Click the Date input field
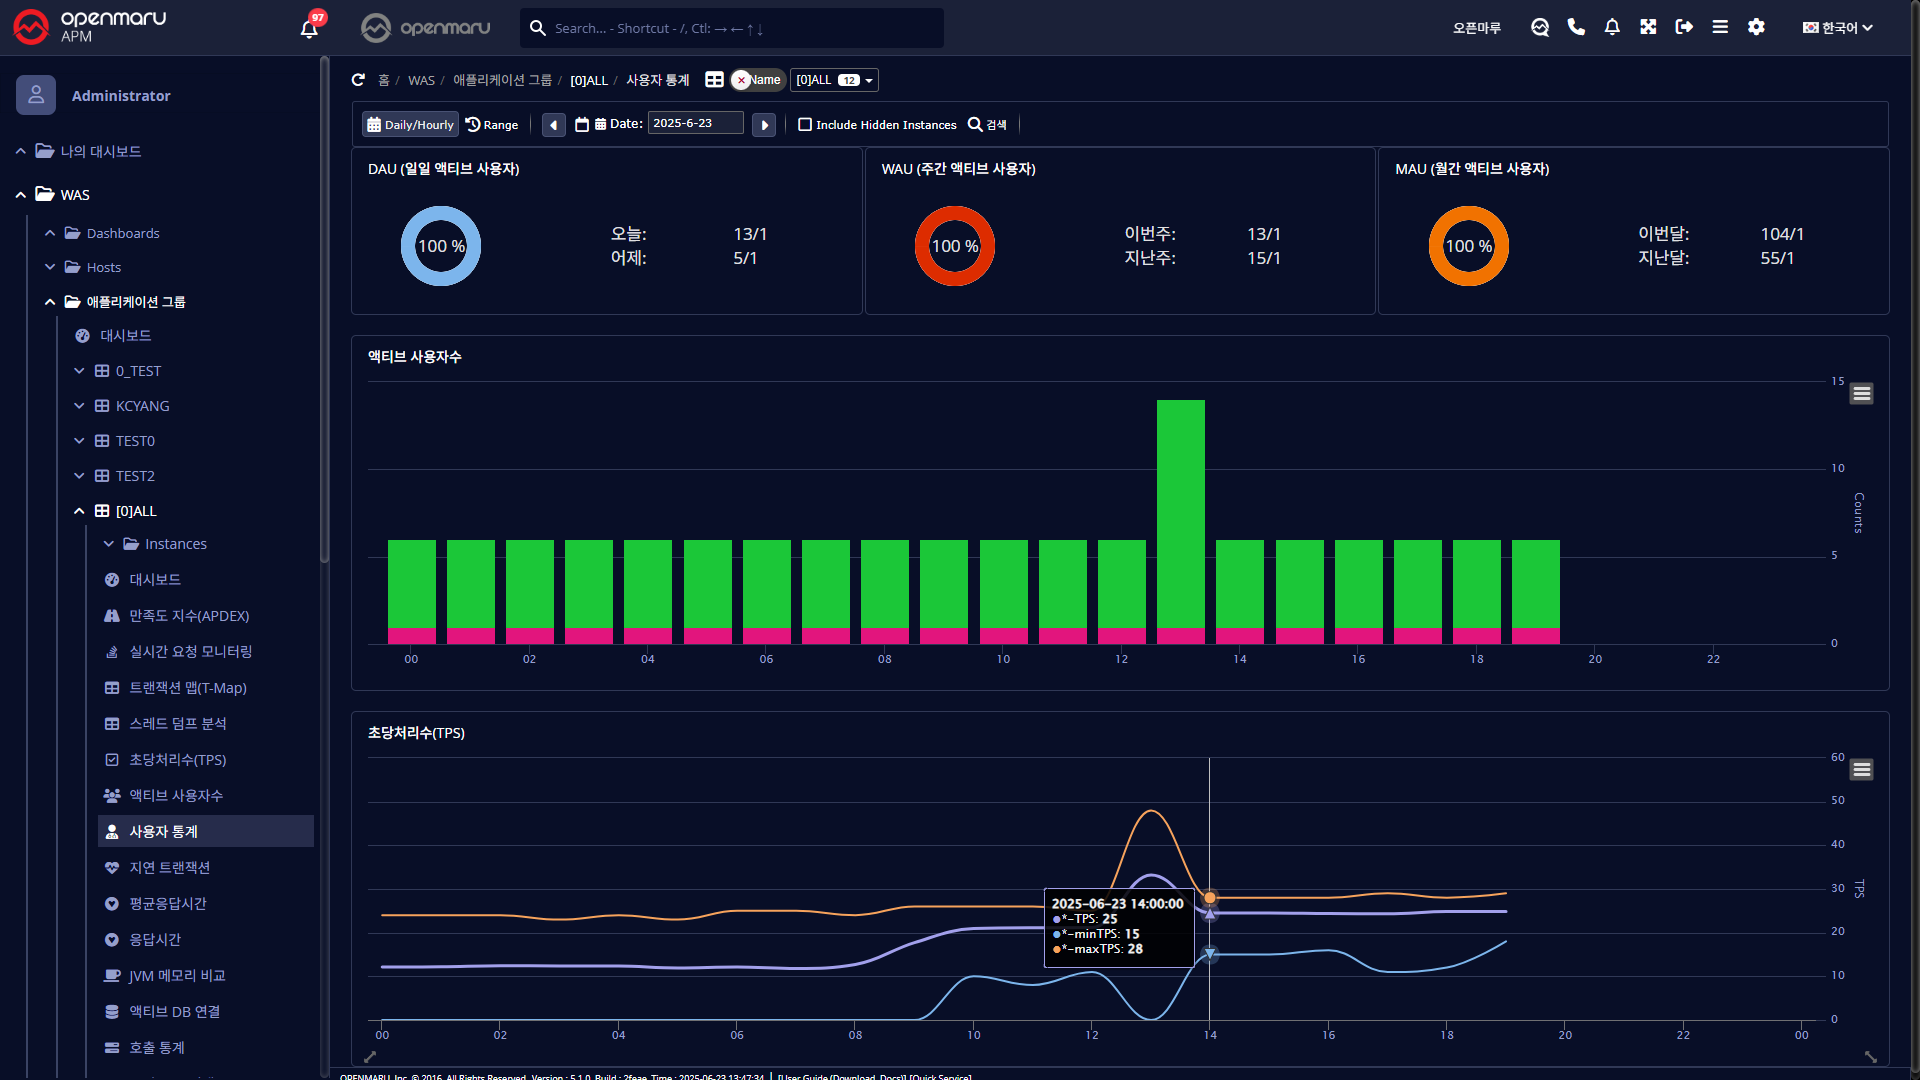The image size is (1920, 1080). [695, 123]
